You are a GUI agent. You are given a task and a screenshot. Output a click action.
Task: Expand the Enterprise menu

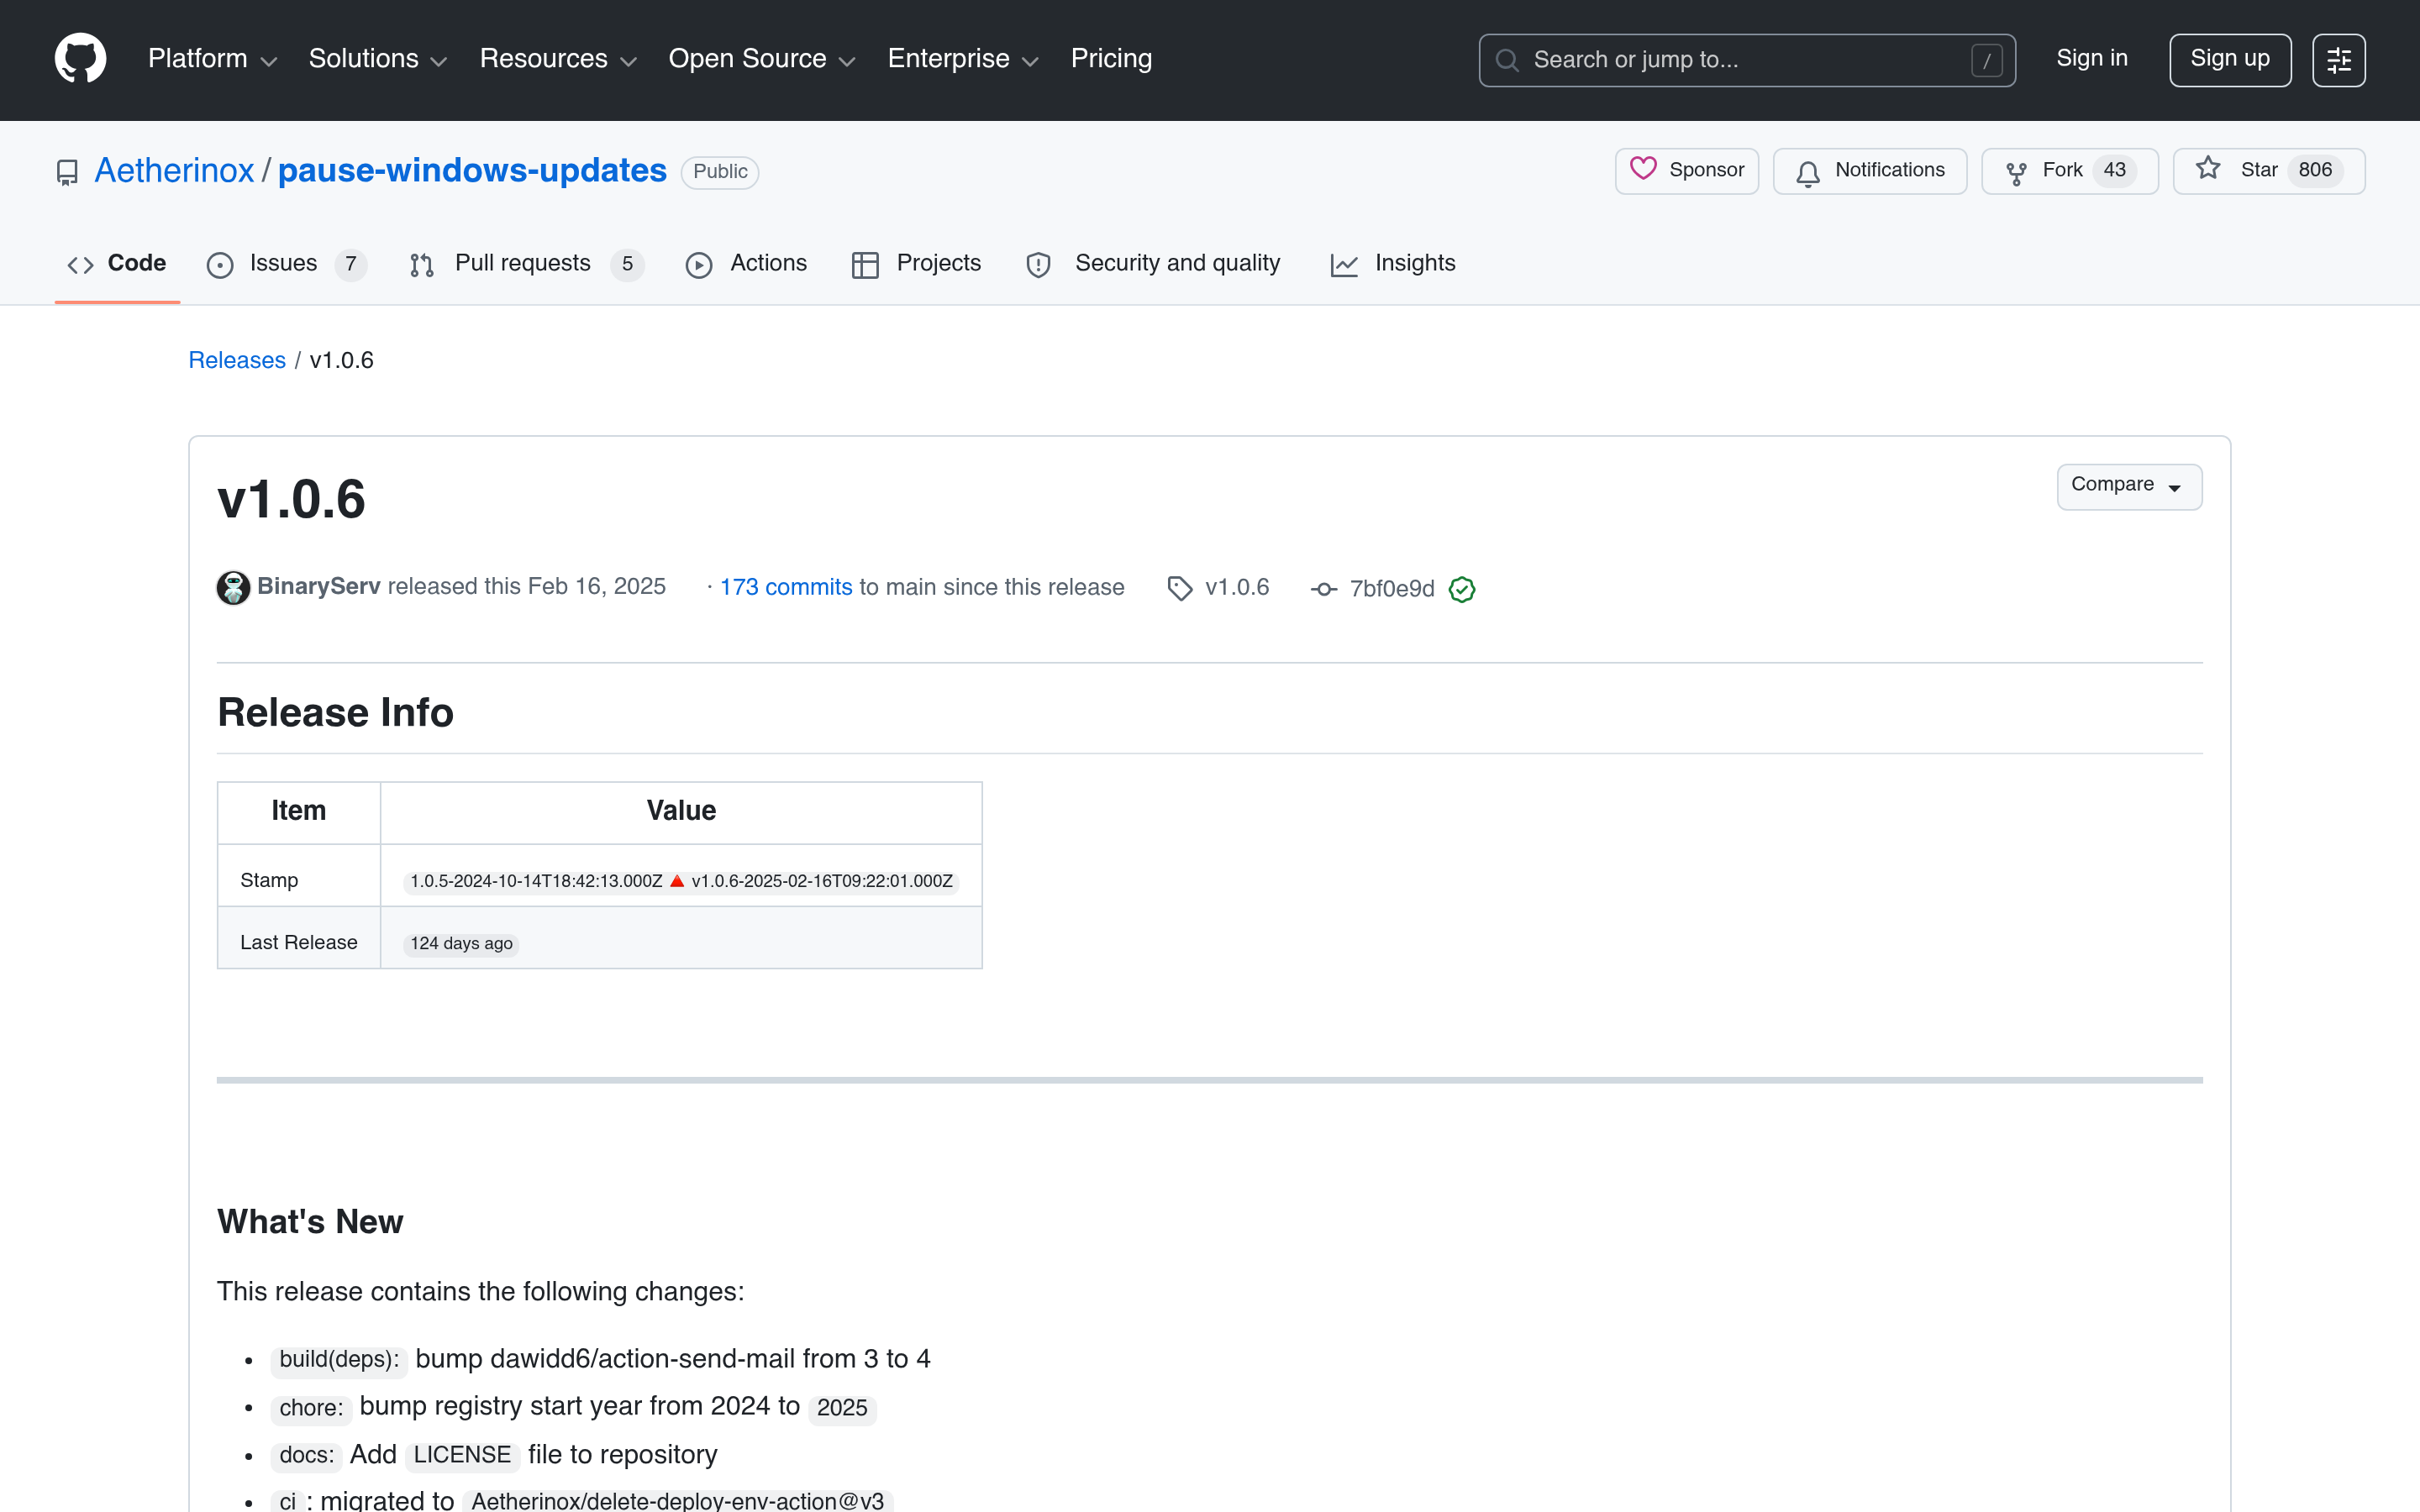tap(963, 59)
